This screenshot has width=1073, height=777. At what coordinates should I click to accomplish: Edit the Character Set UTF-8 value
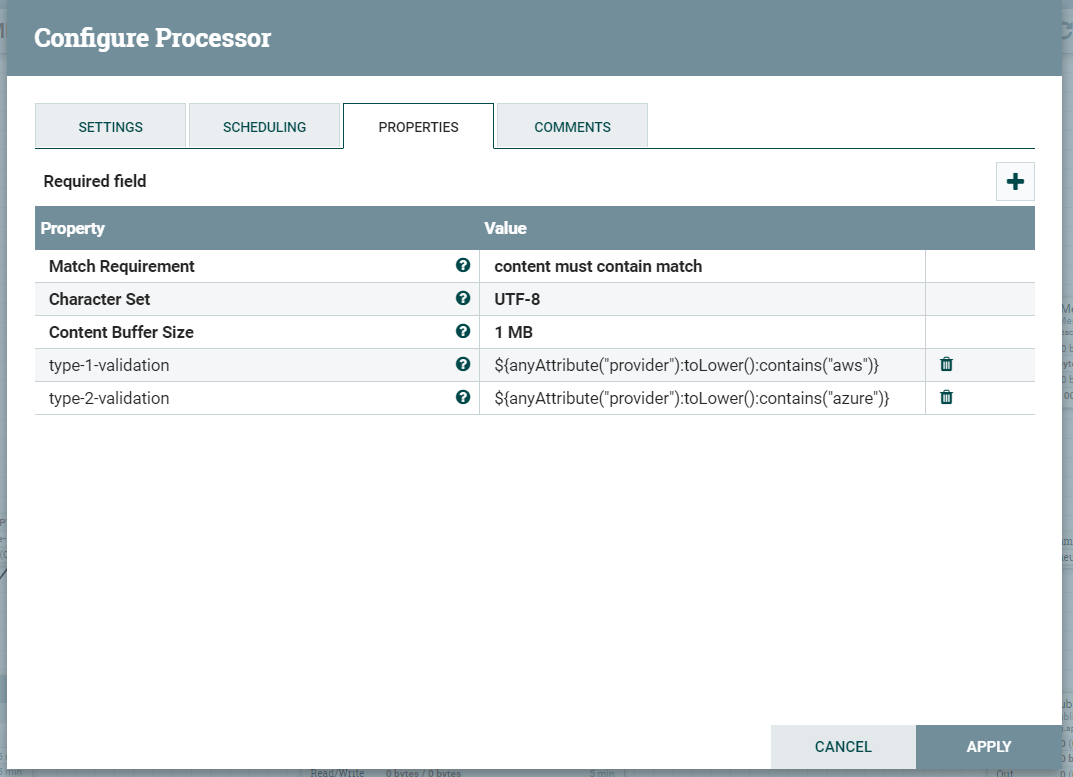pos(700,299)
